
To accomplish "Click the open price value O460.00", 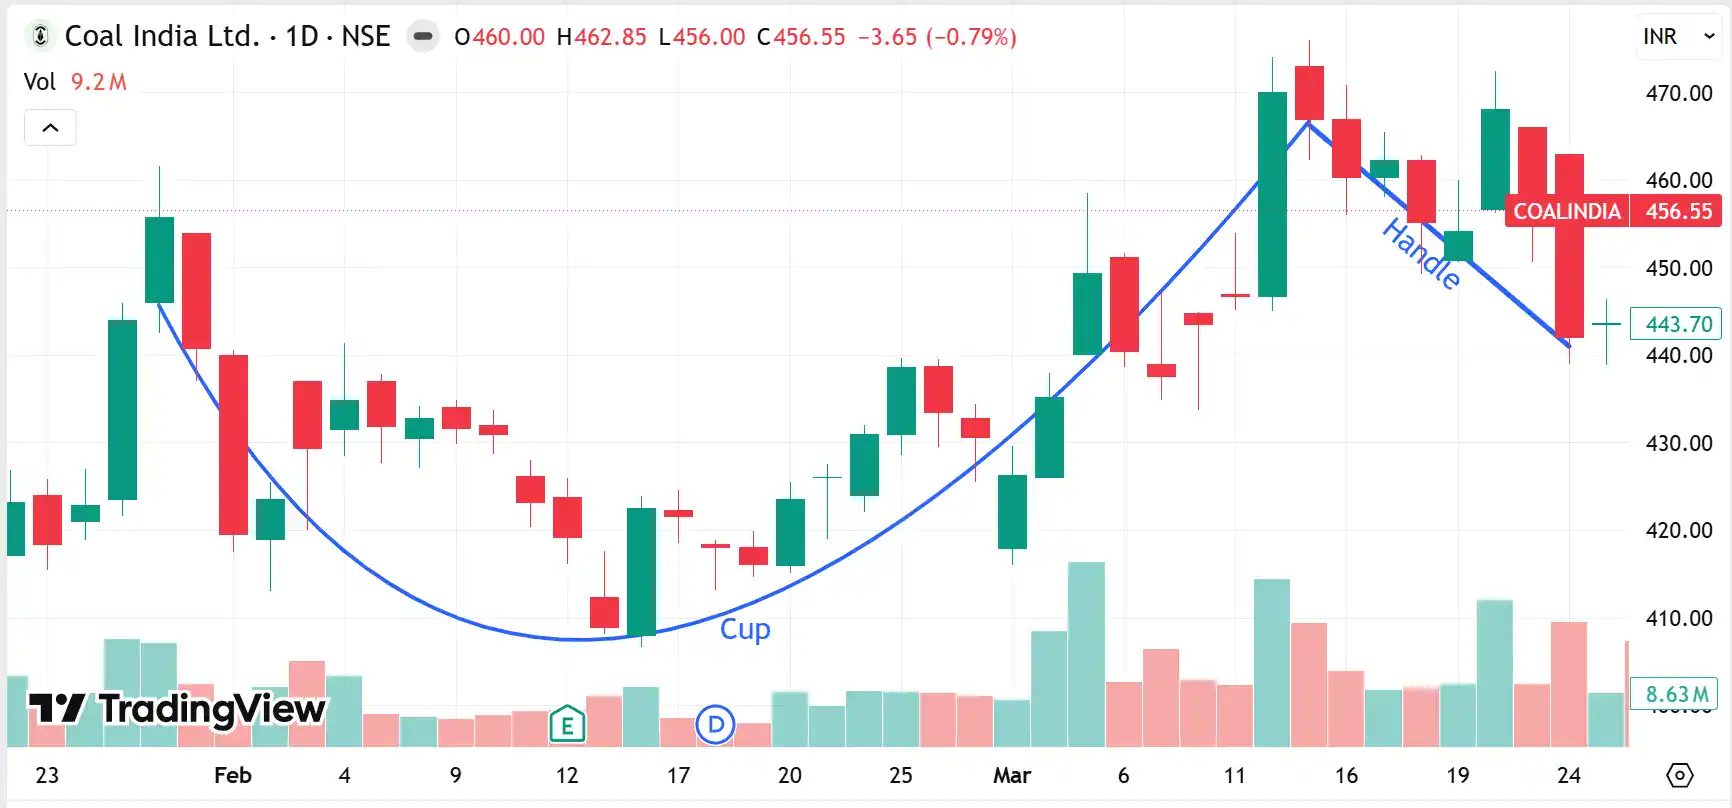I will pyautogui.click(x=499, y=37).
